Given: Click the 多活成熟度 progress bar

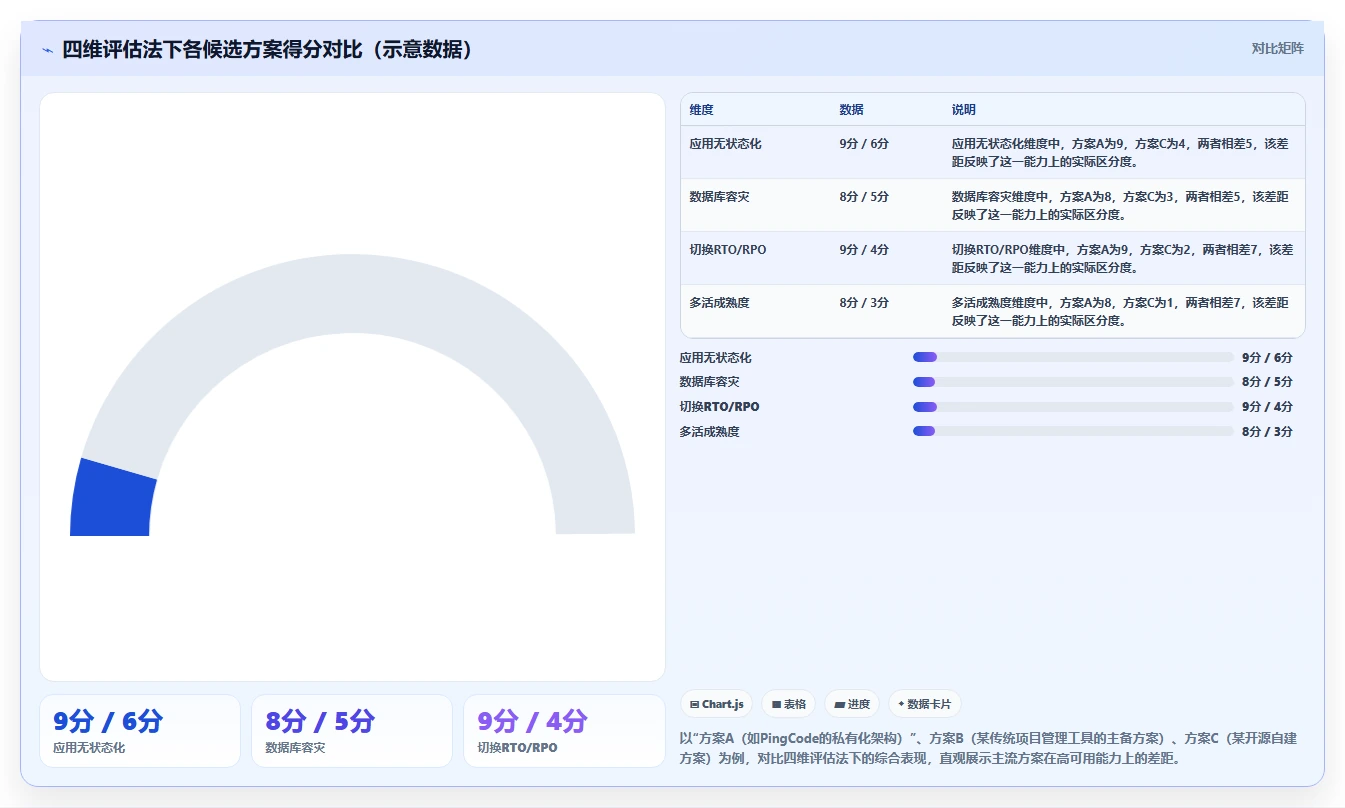Looking at the screenshot, I should point(1073,431).
